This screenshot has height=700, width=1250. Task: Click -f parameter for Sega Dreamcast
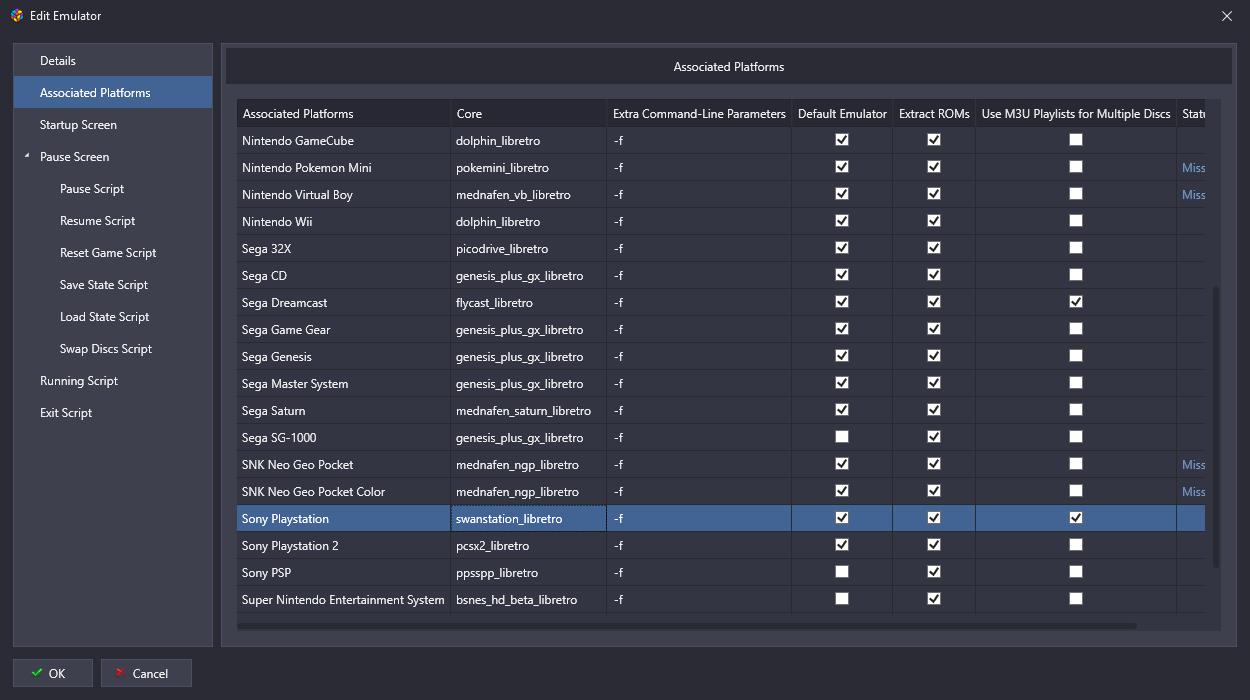[x=699, y=303]
